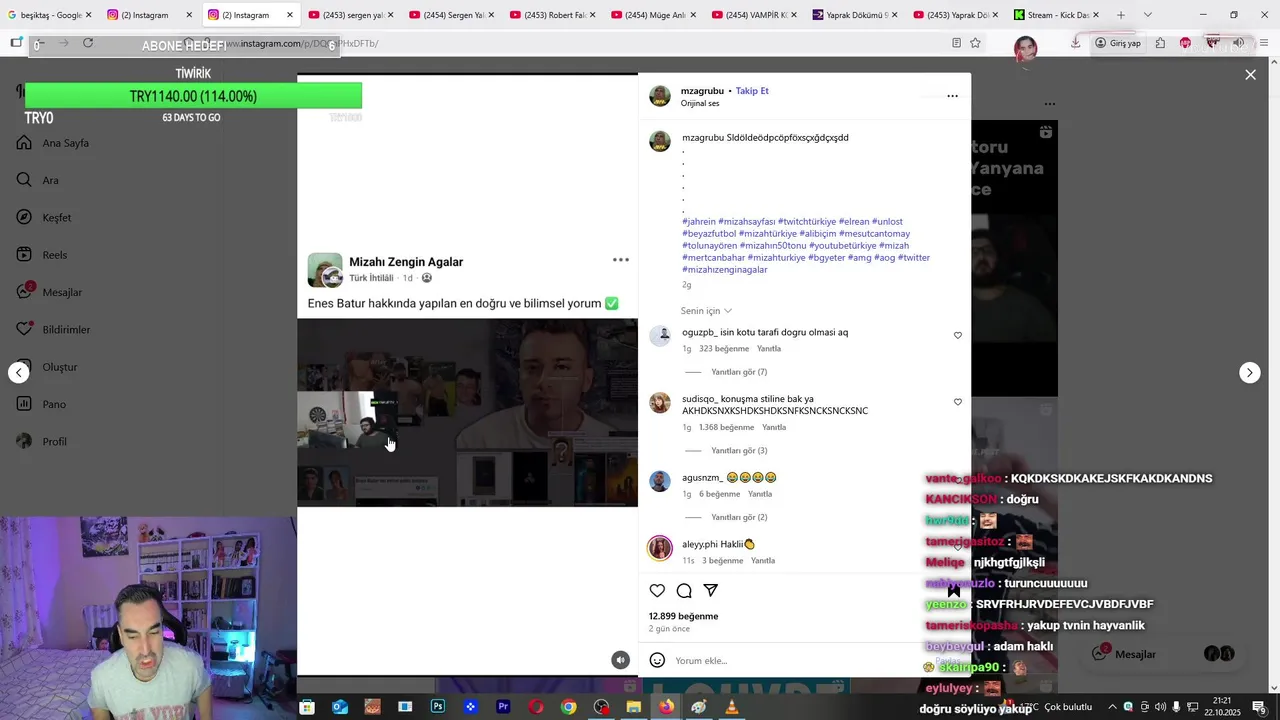Image resolution: width=1280 pixels, height=720 pixels.
Task: Reply to sudisqo_ comment via Yanıtla
Action: pos(774,428)
